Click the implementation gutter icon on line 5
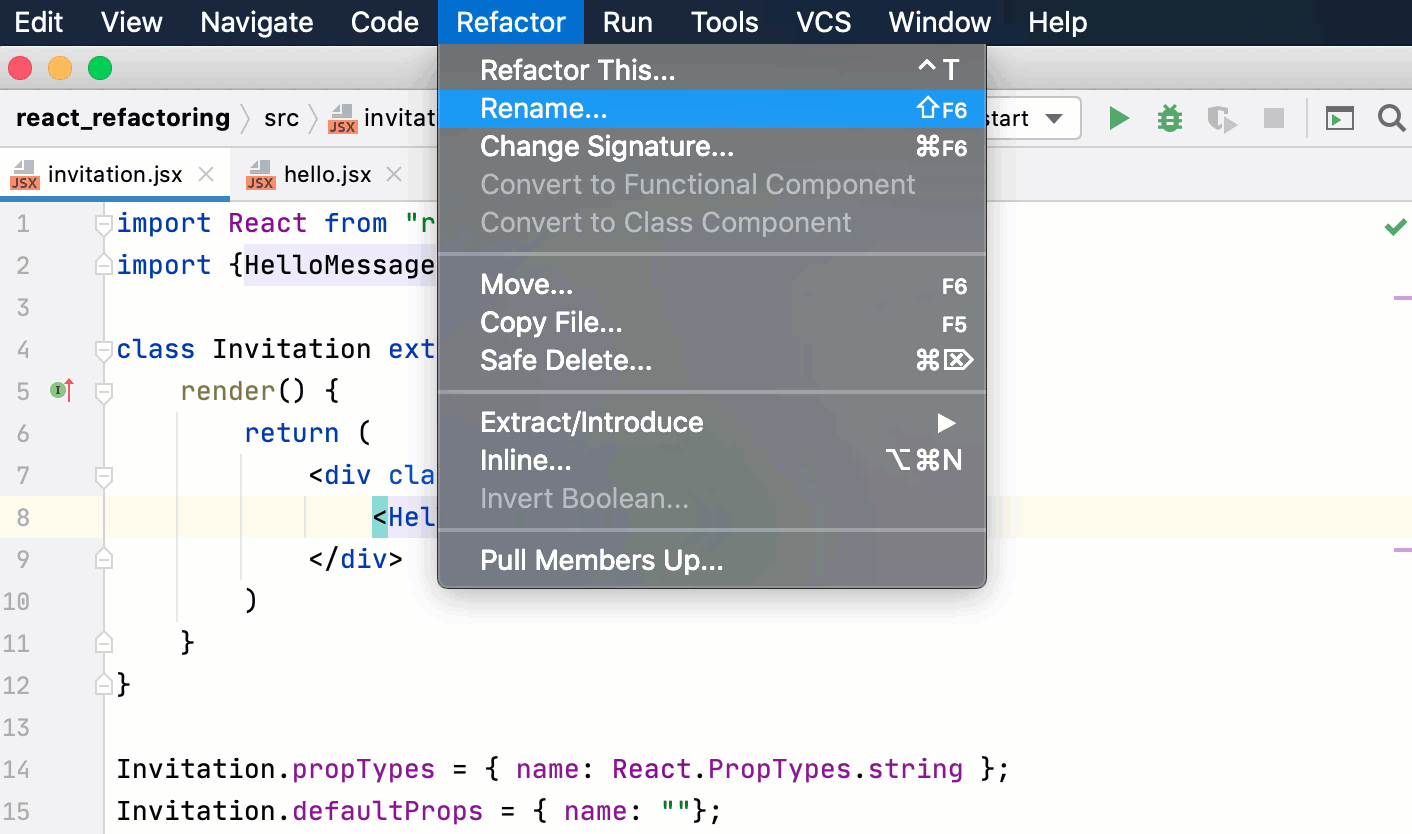The width and height of the screenshot is (1412, 834). tap(60, 390)
